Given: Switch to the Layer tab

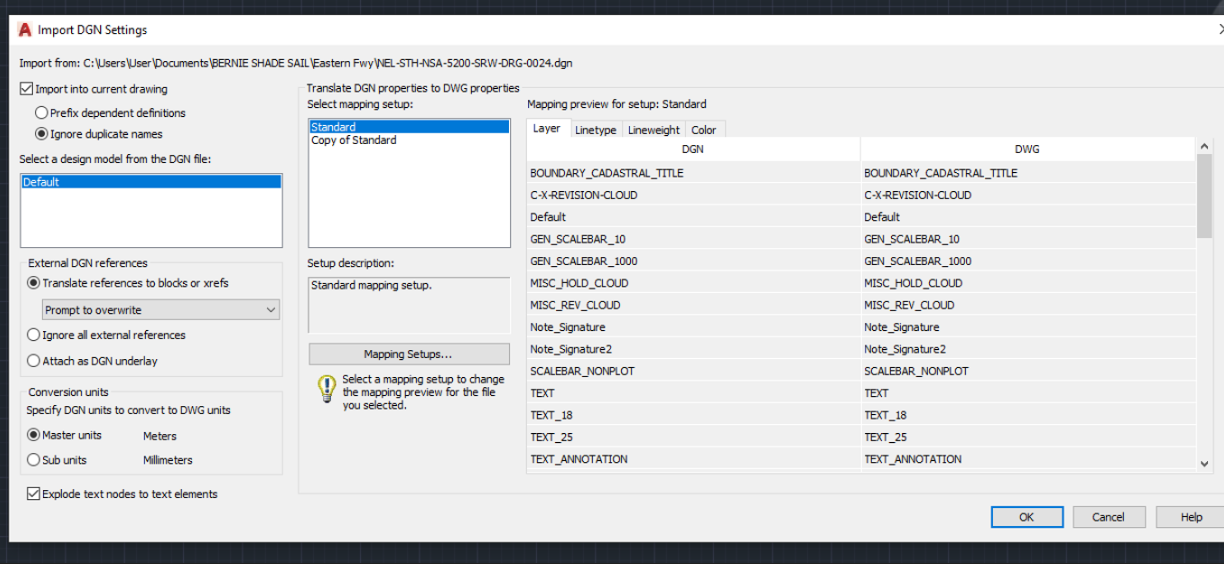Looking at the screenshot, I should [x=547, y=129].
